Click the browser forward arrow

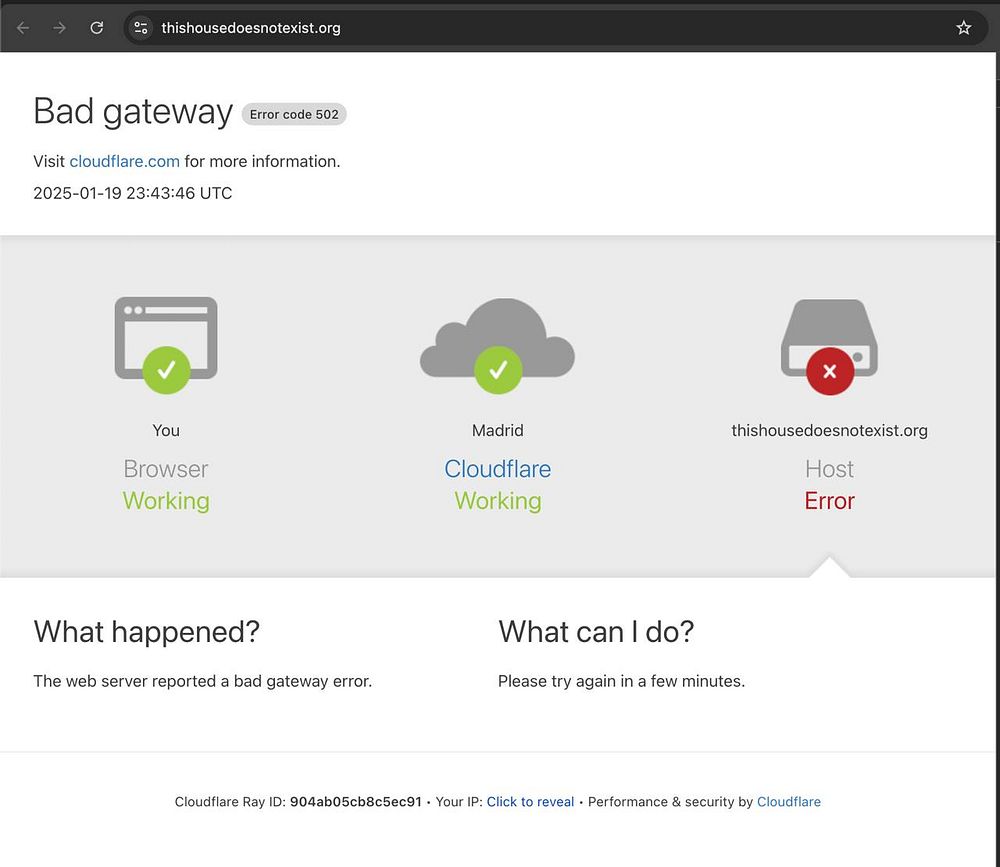pyautogui.click(x=59, y=28)
